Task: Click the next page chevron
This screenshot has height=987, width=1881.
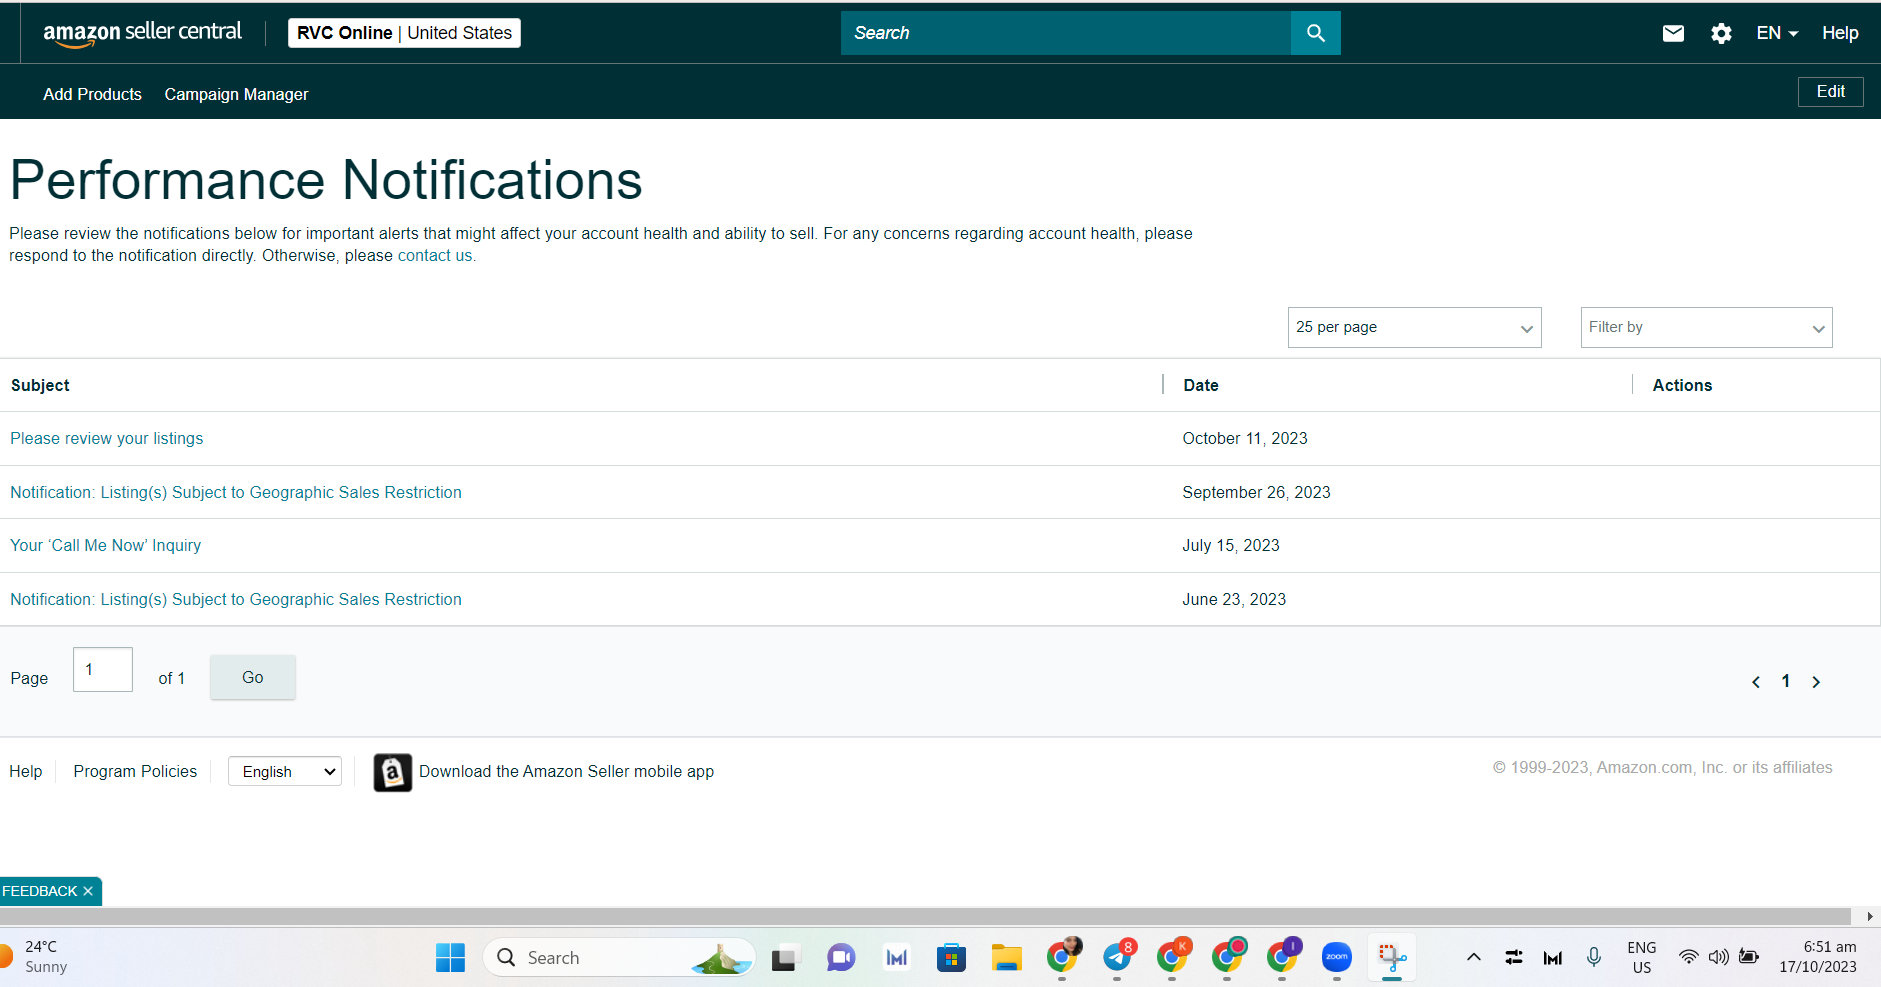Action: [1816, 682]
